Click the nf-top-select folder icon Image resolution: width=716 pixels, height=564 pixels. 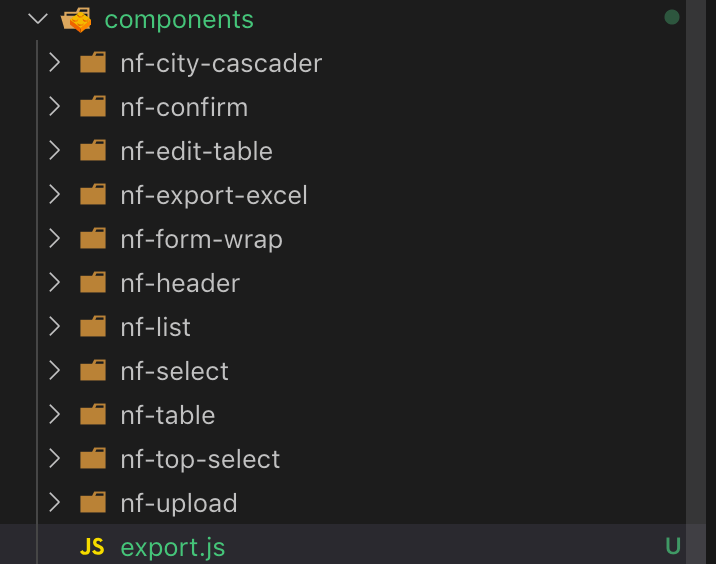pos(93,459)
